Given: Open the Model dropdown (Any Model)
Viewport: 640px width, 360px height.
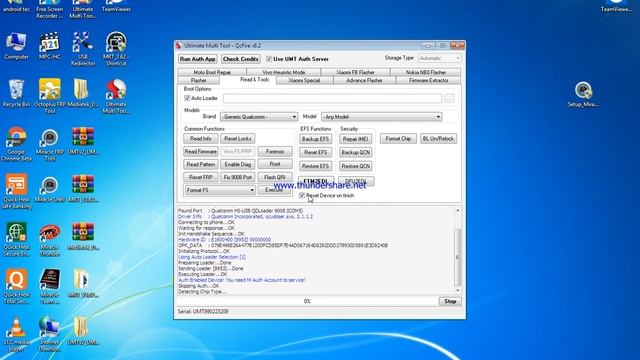Looking at the screenshot, I should (381, 117).
